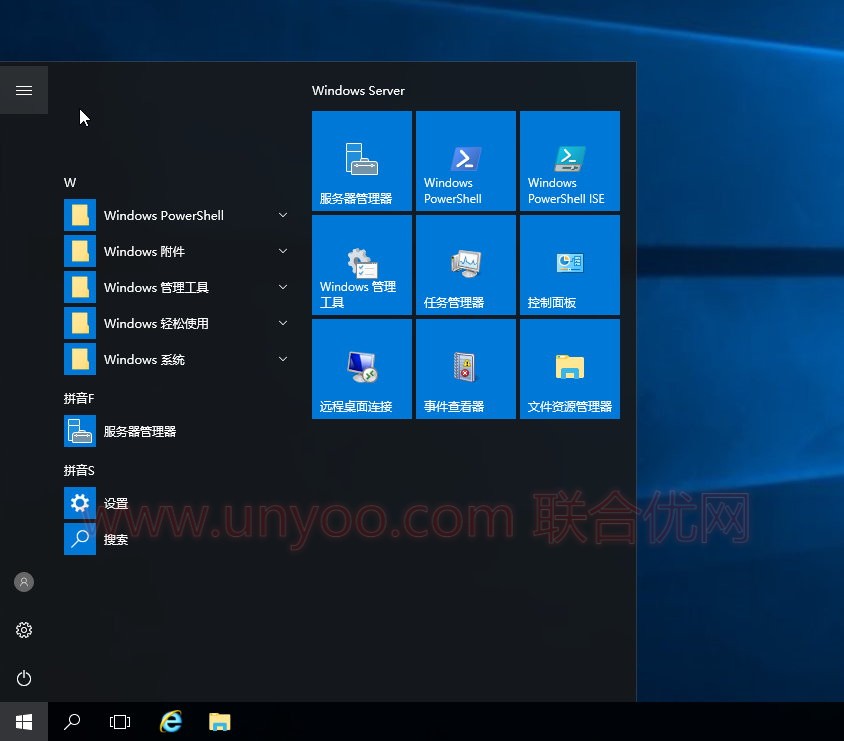The image size is (844, 741).
Task: Expand the Windows 轻松使用 folder chevron
Action: [283, 323]
